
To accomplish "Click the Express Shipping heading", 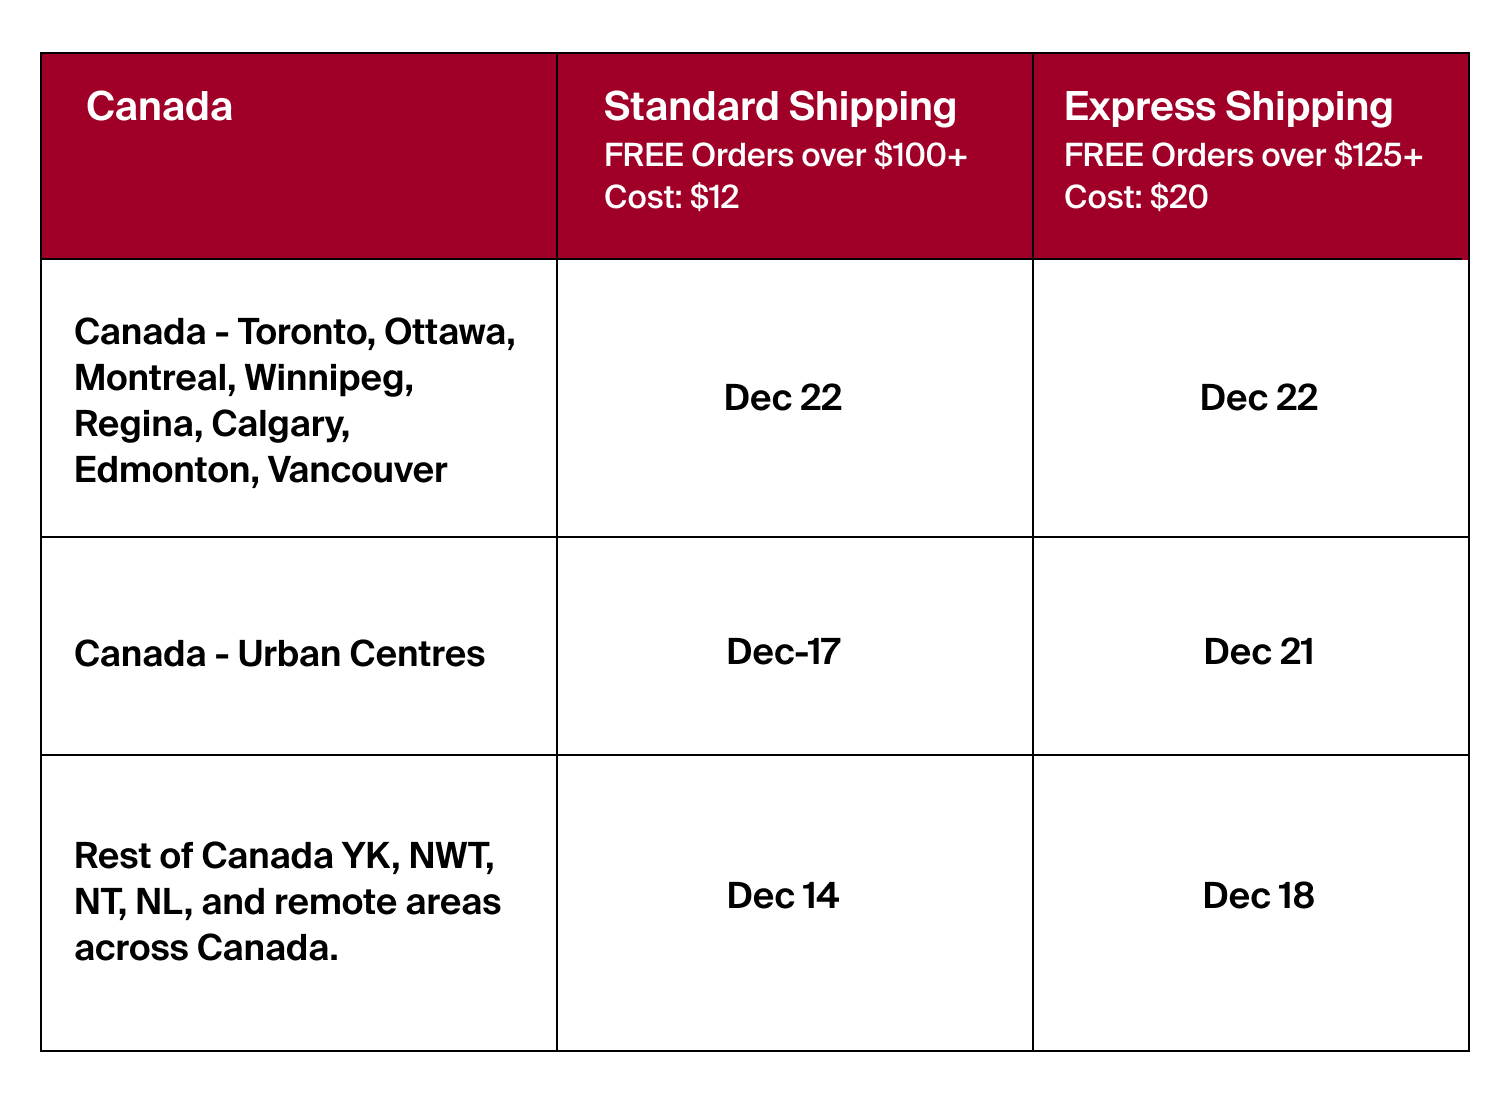I will (x=1228, y=106).
